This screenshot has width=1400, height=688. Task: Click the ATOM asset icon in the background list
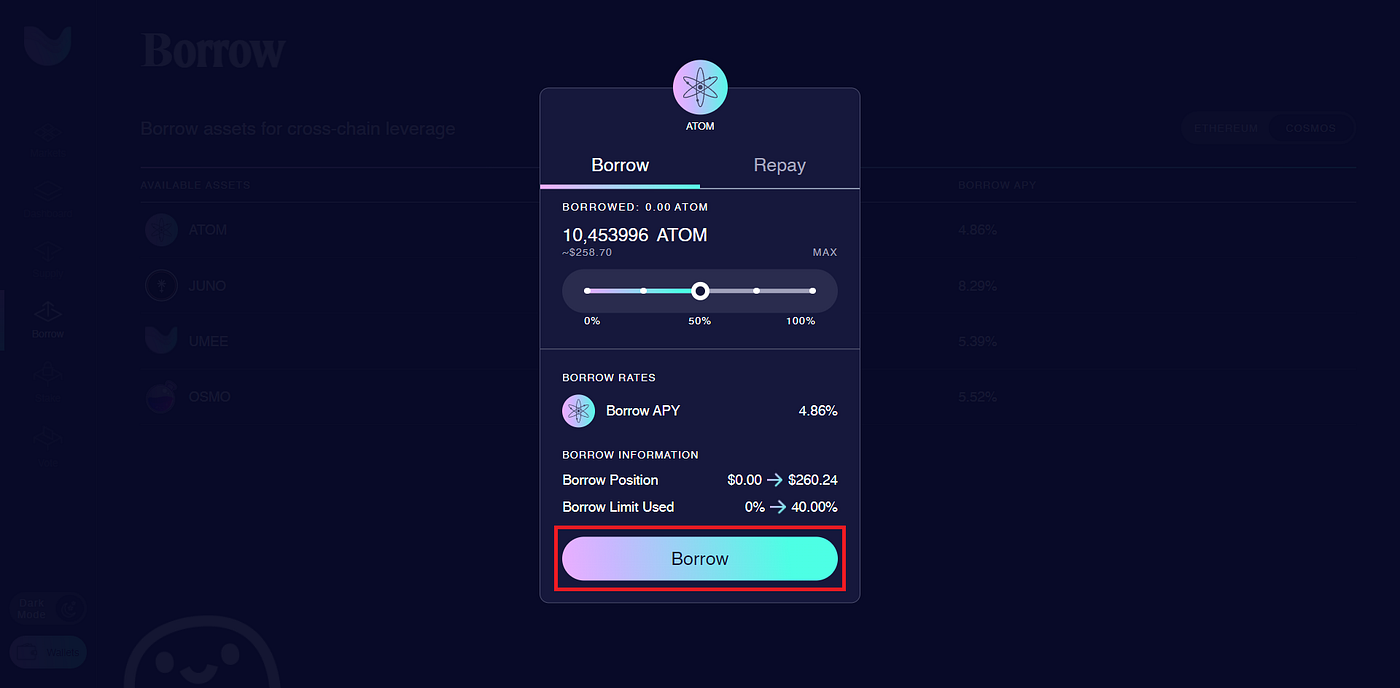point(161,230)
